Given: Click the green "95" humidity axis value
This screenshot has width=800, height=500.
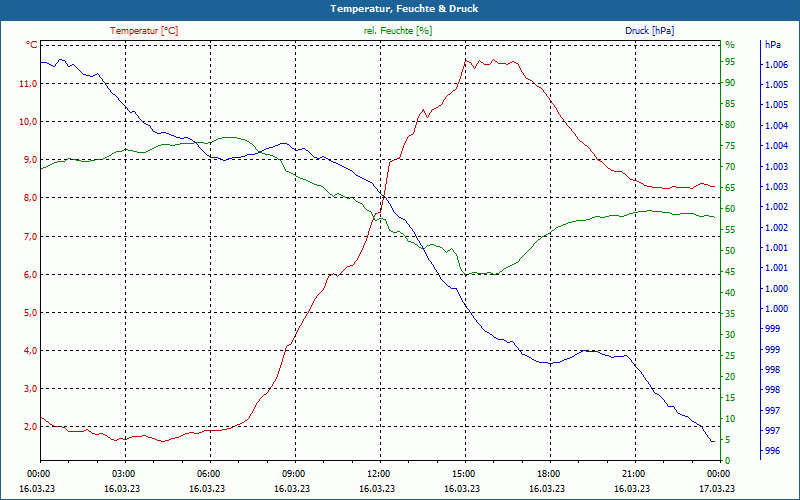Looking at the screenshot, I should [730, 62].
